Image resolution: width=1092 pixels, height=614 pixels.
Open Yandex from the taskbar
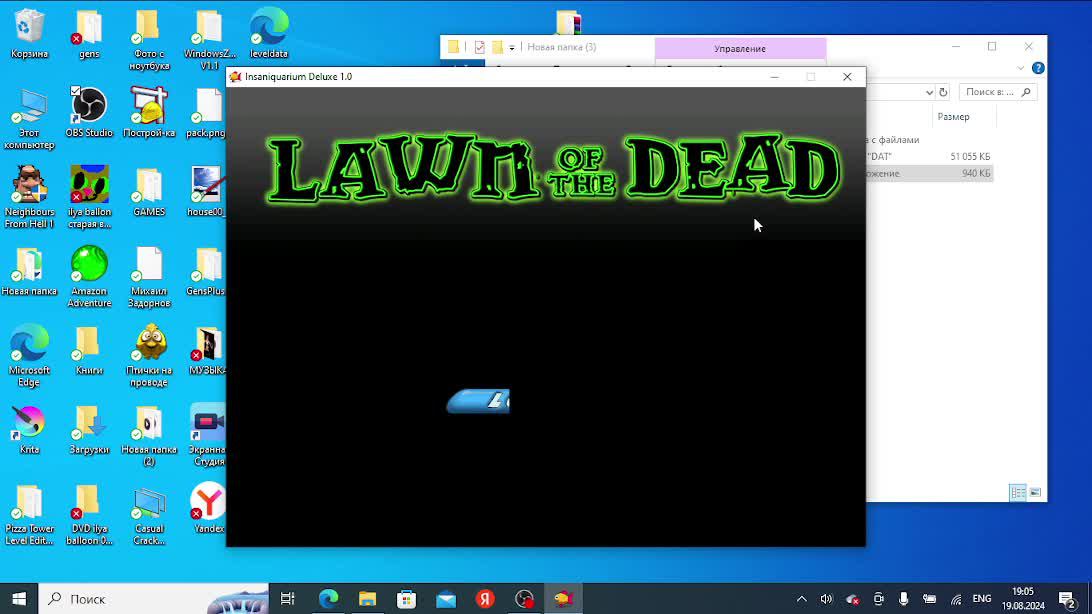click(x=485, y=599)
